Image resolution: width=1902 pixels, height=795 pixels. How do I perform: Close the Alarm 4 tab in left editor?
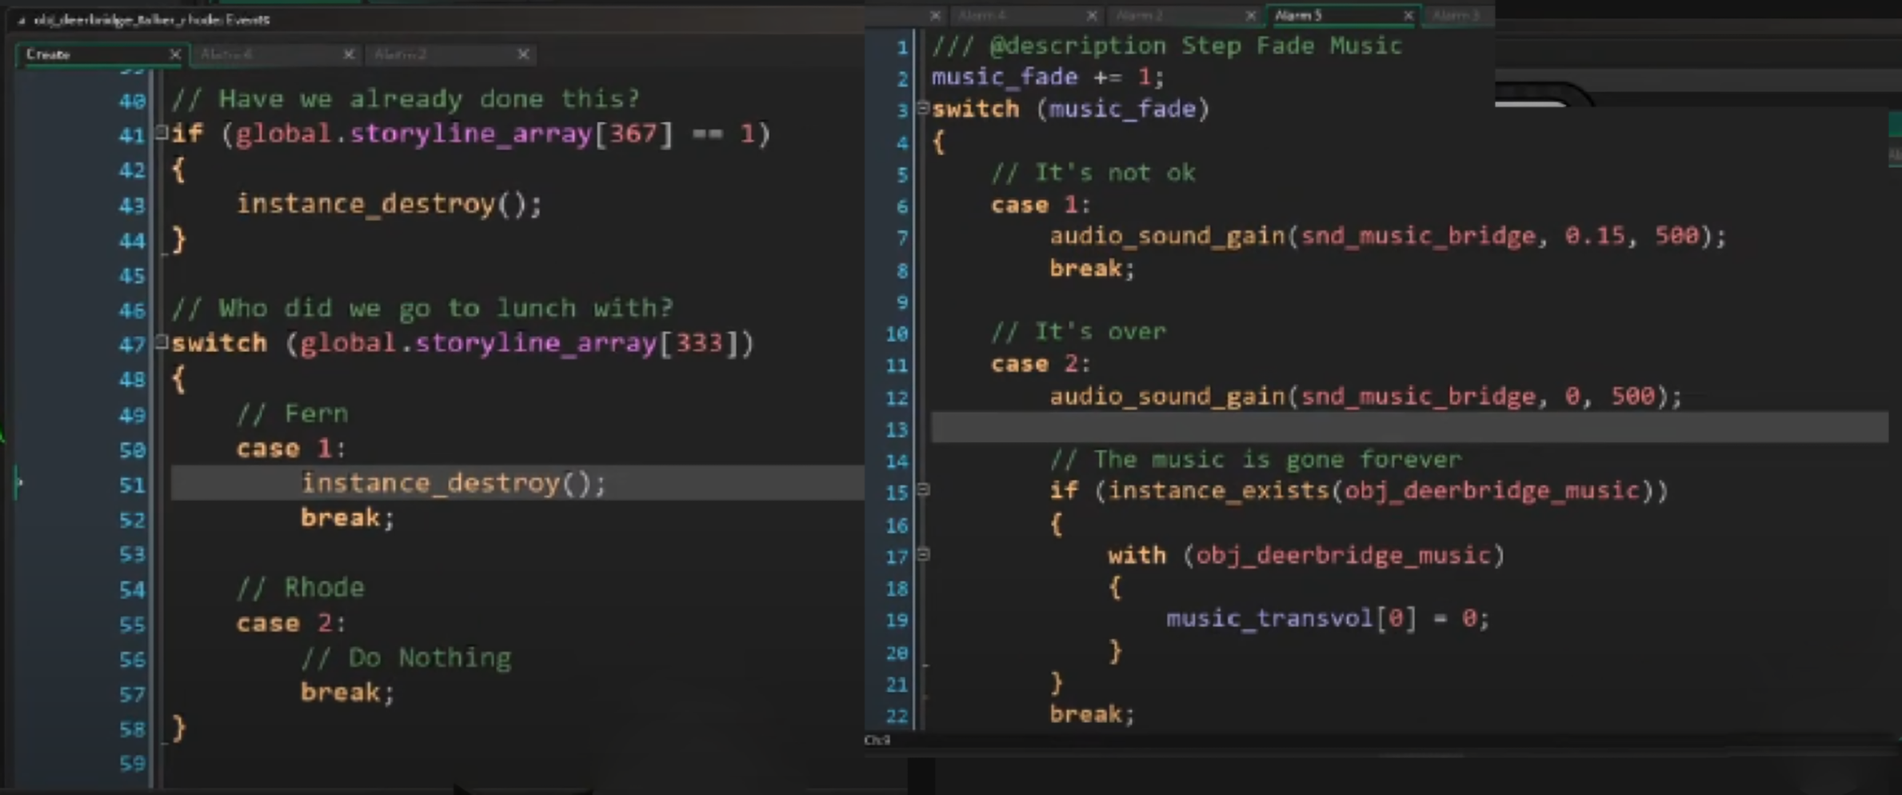(348, 54)
